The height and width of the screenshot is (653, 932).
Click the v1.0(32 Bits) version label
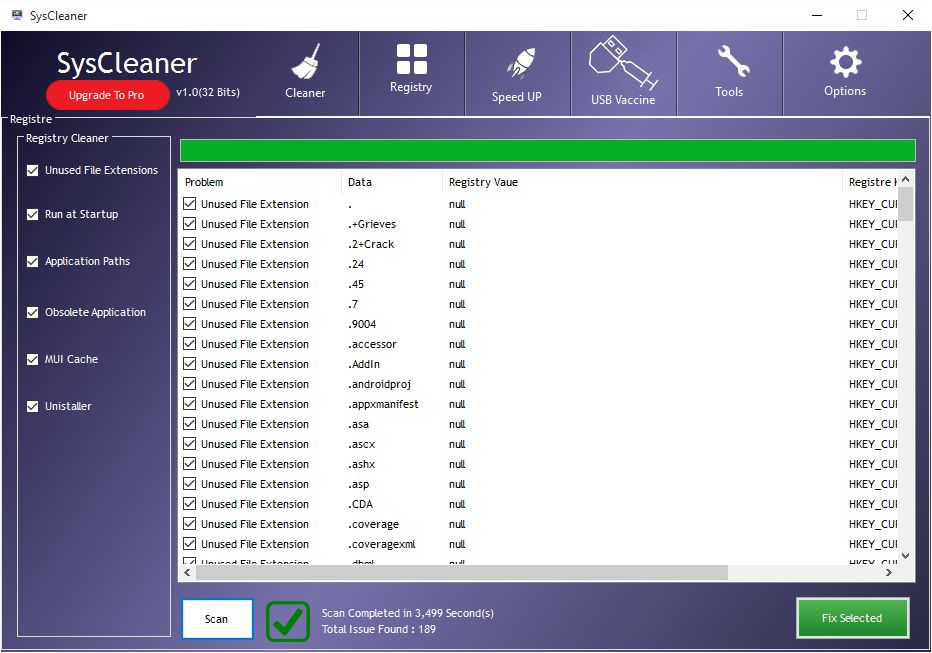(208, 92)
